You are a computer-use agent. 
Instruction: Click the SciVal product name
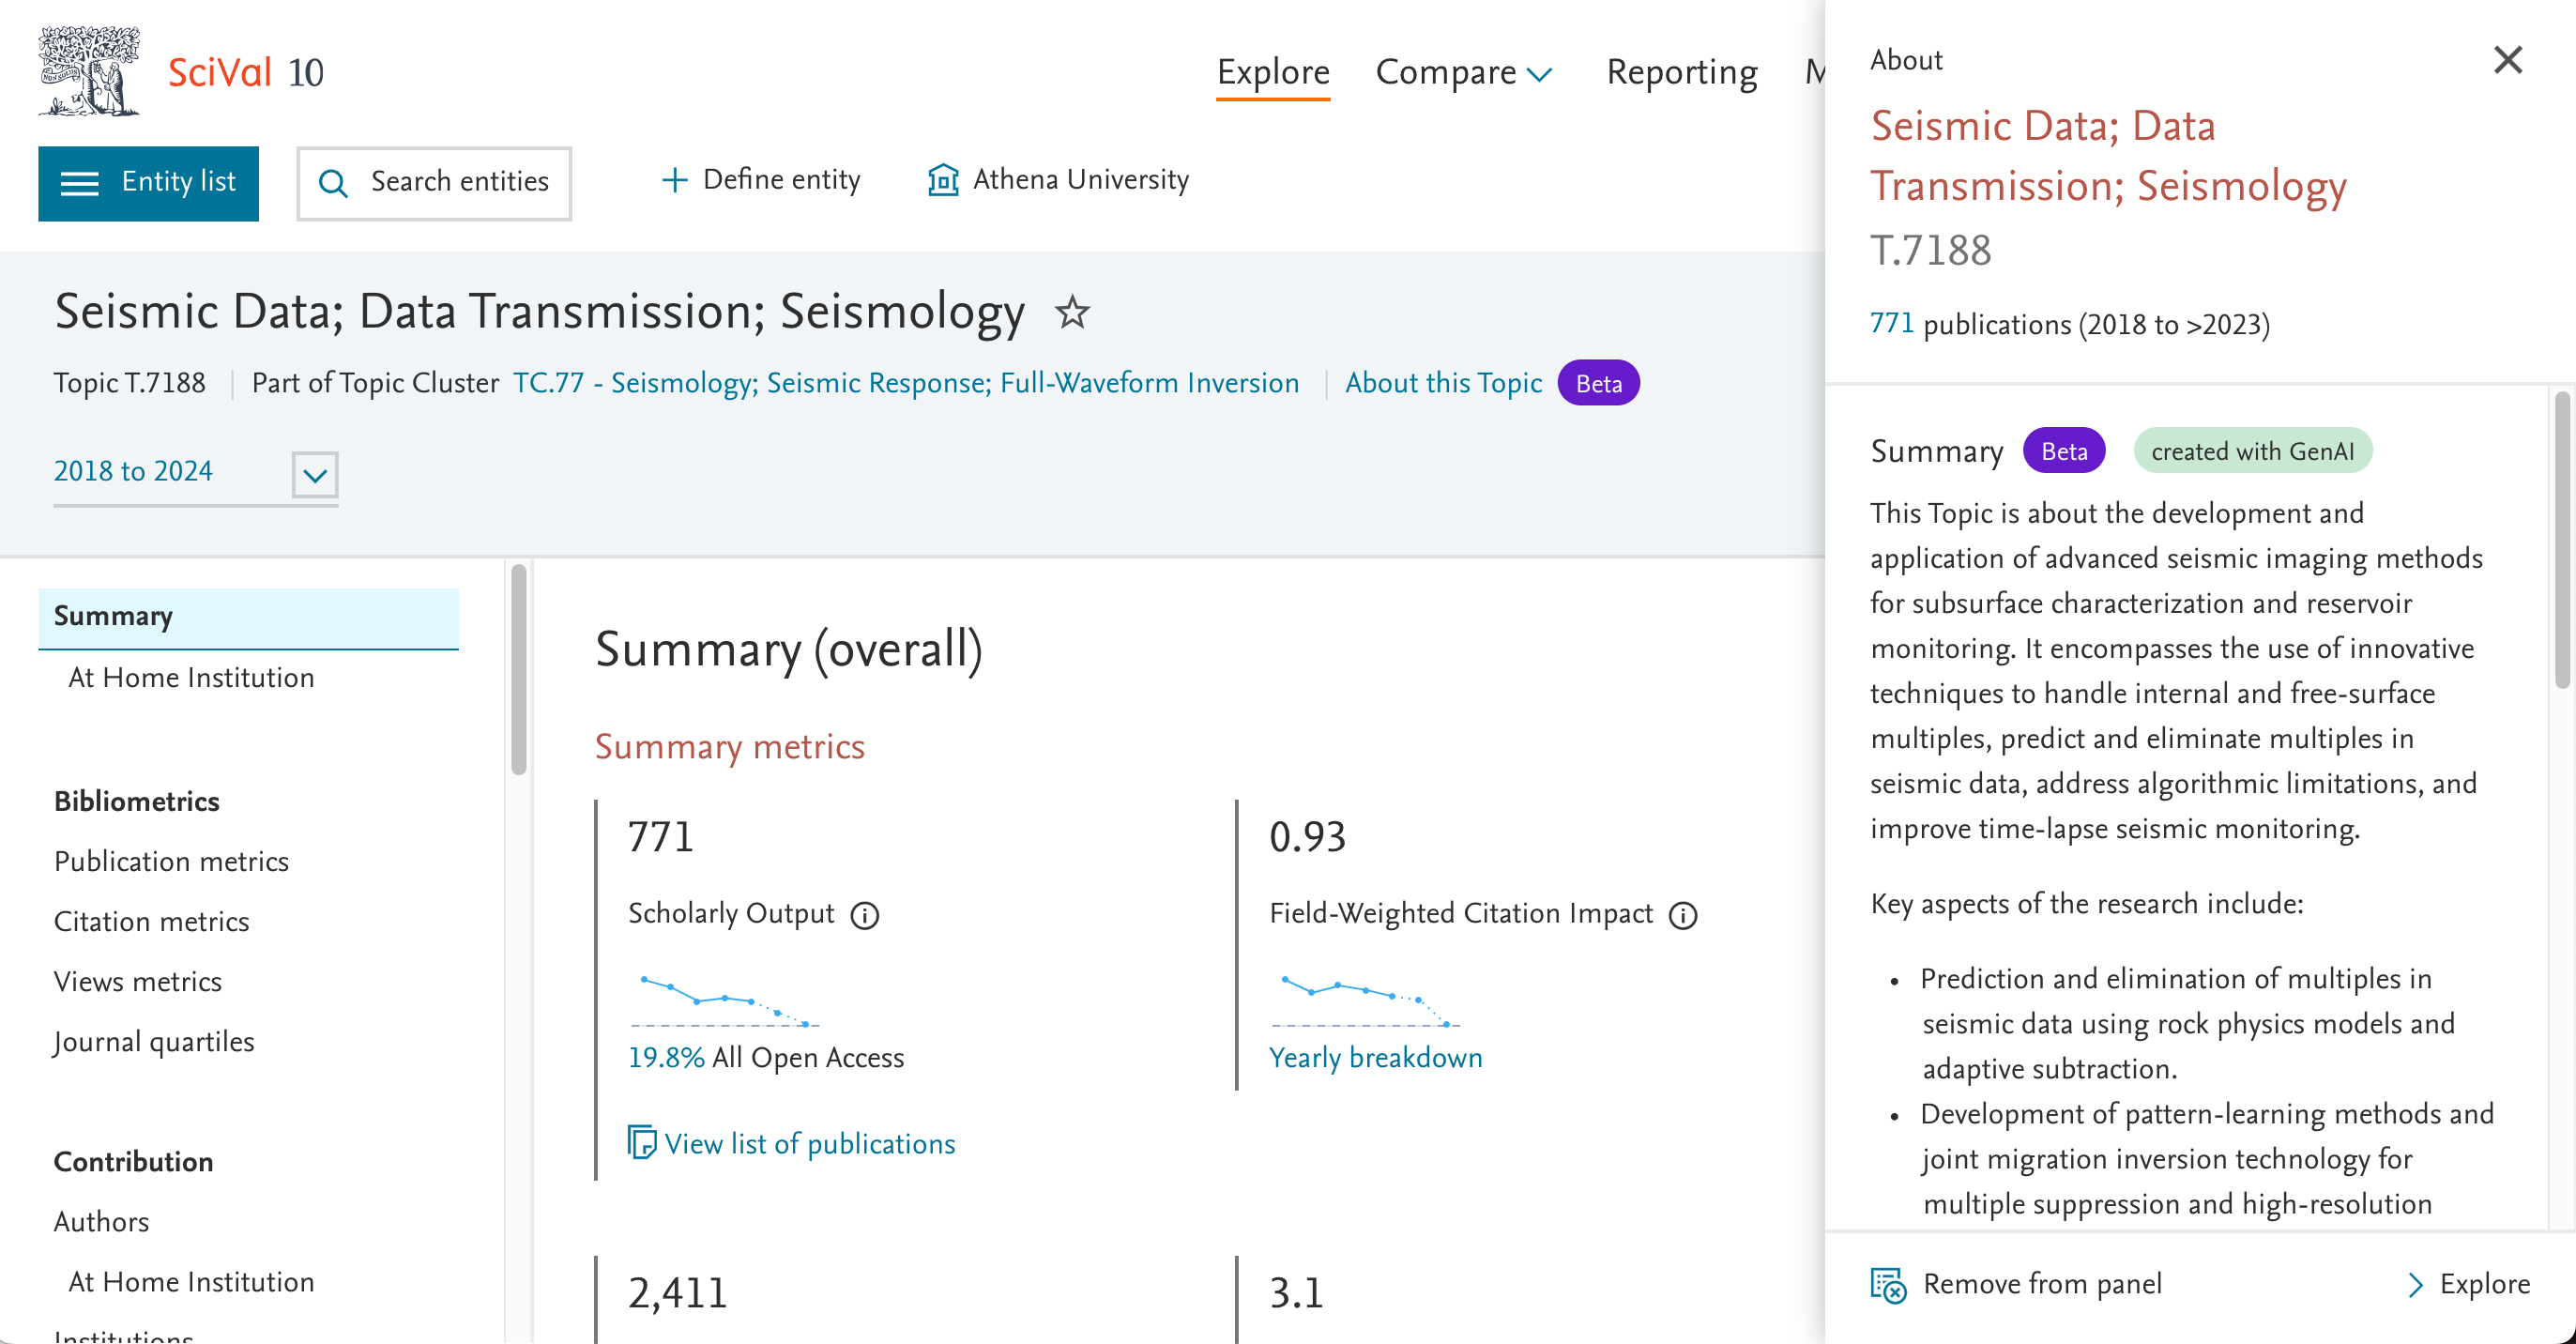pyautogui.click(x=219, y=73)
